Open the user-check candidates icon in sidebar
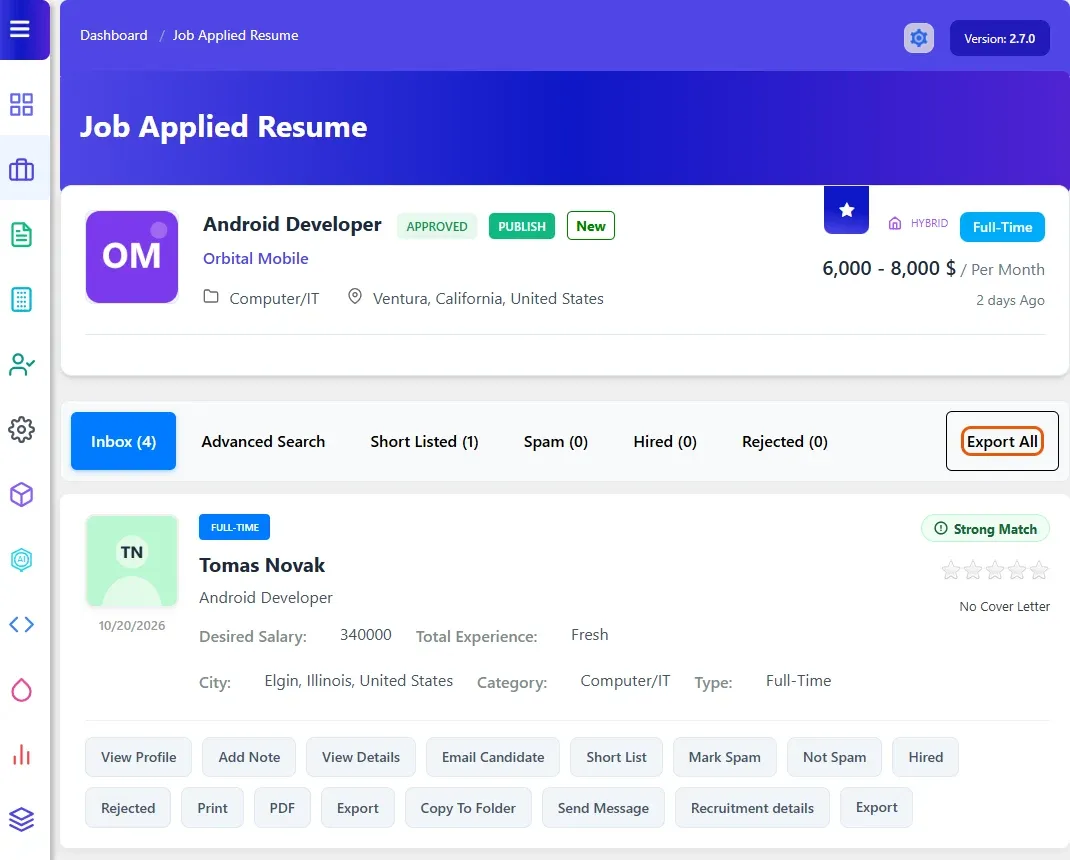This screenshot has height=860, width=1070. click(21, 364)
